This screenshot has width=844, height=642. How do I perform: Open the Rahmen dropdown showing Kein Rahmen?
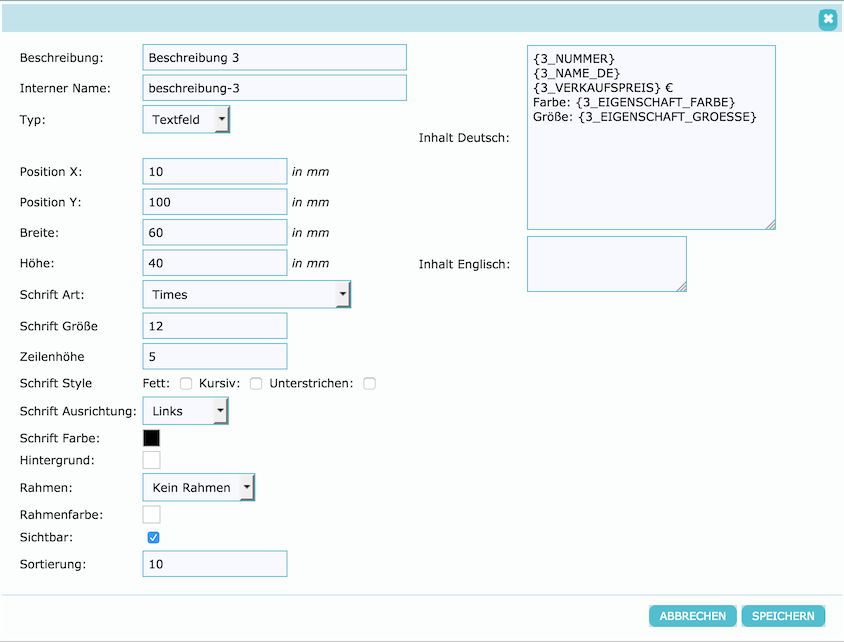pos(198,488)
